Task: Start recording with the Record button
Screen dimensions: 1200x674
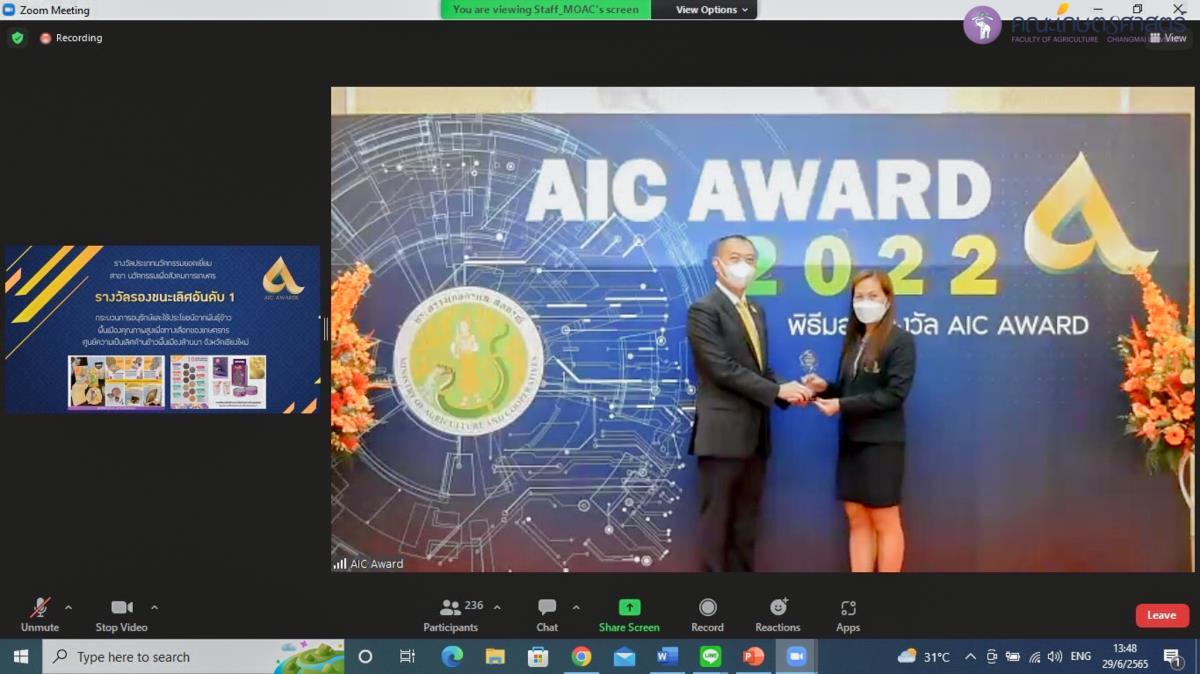Action: (x=707, y=614)
